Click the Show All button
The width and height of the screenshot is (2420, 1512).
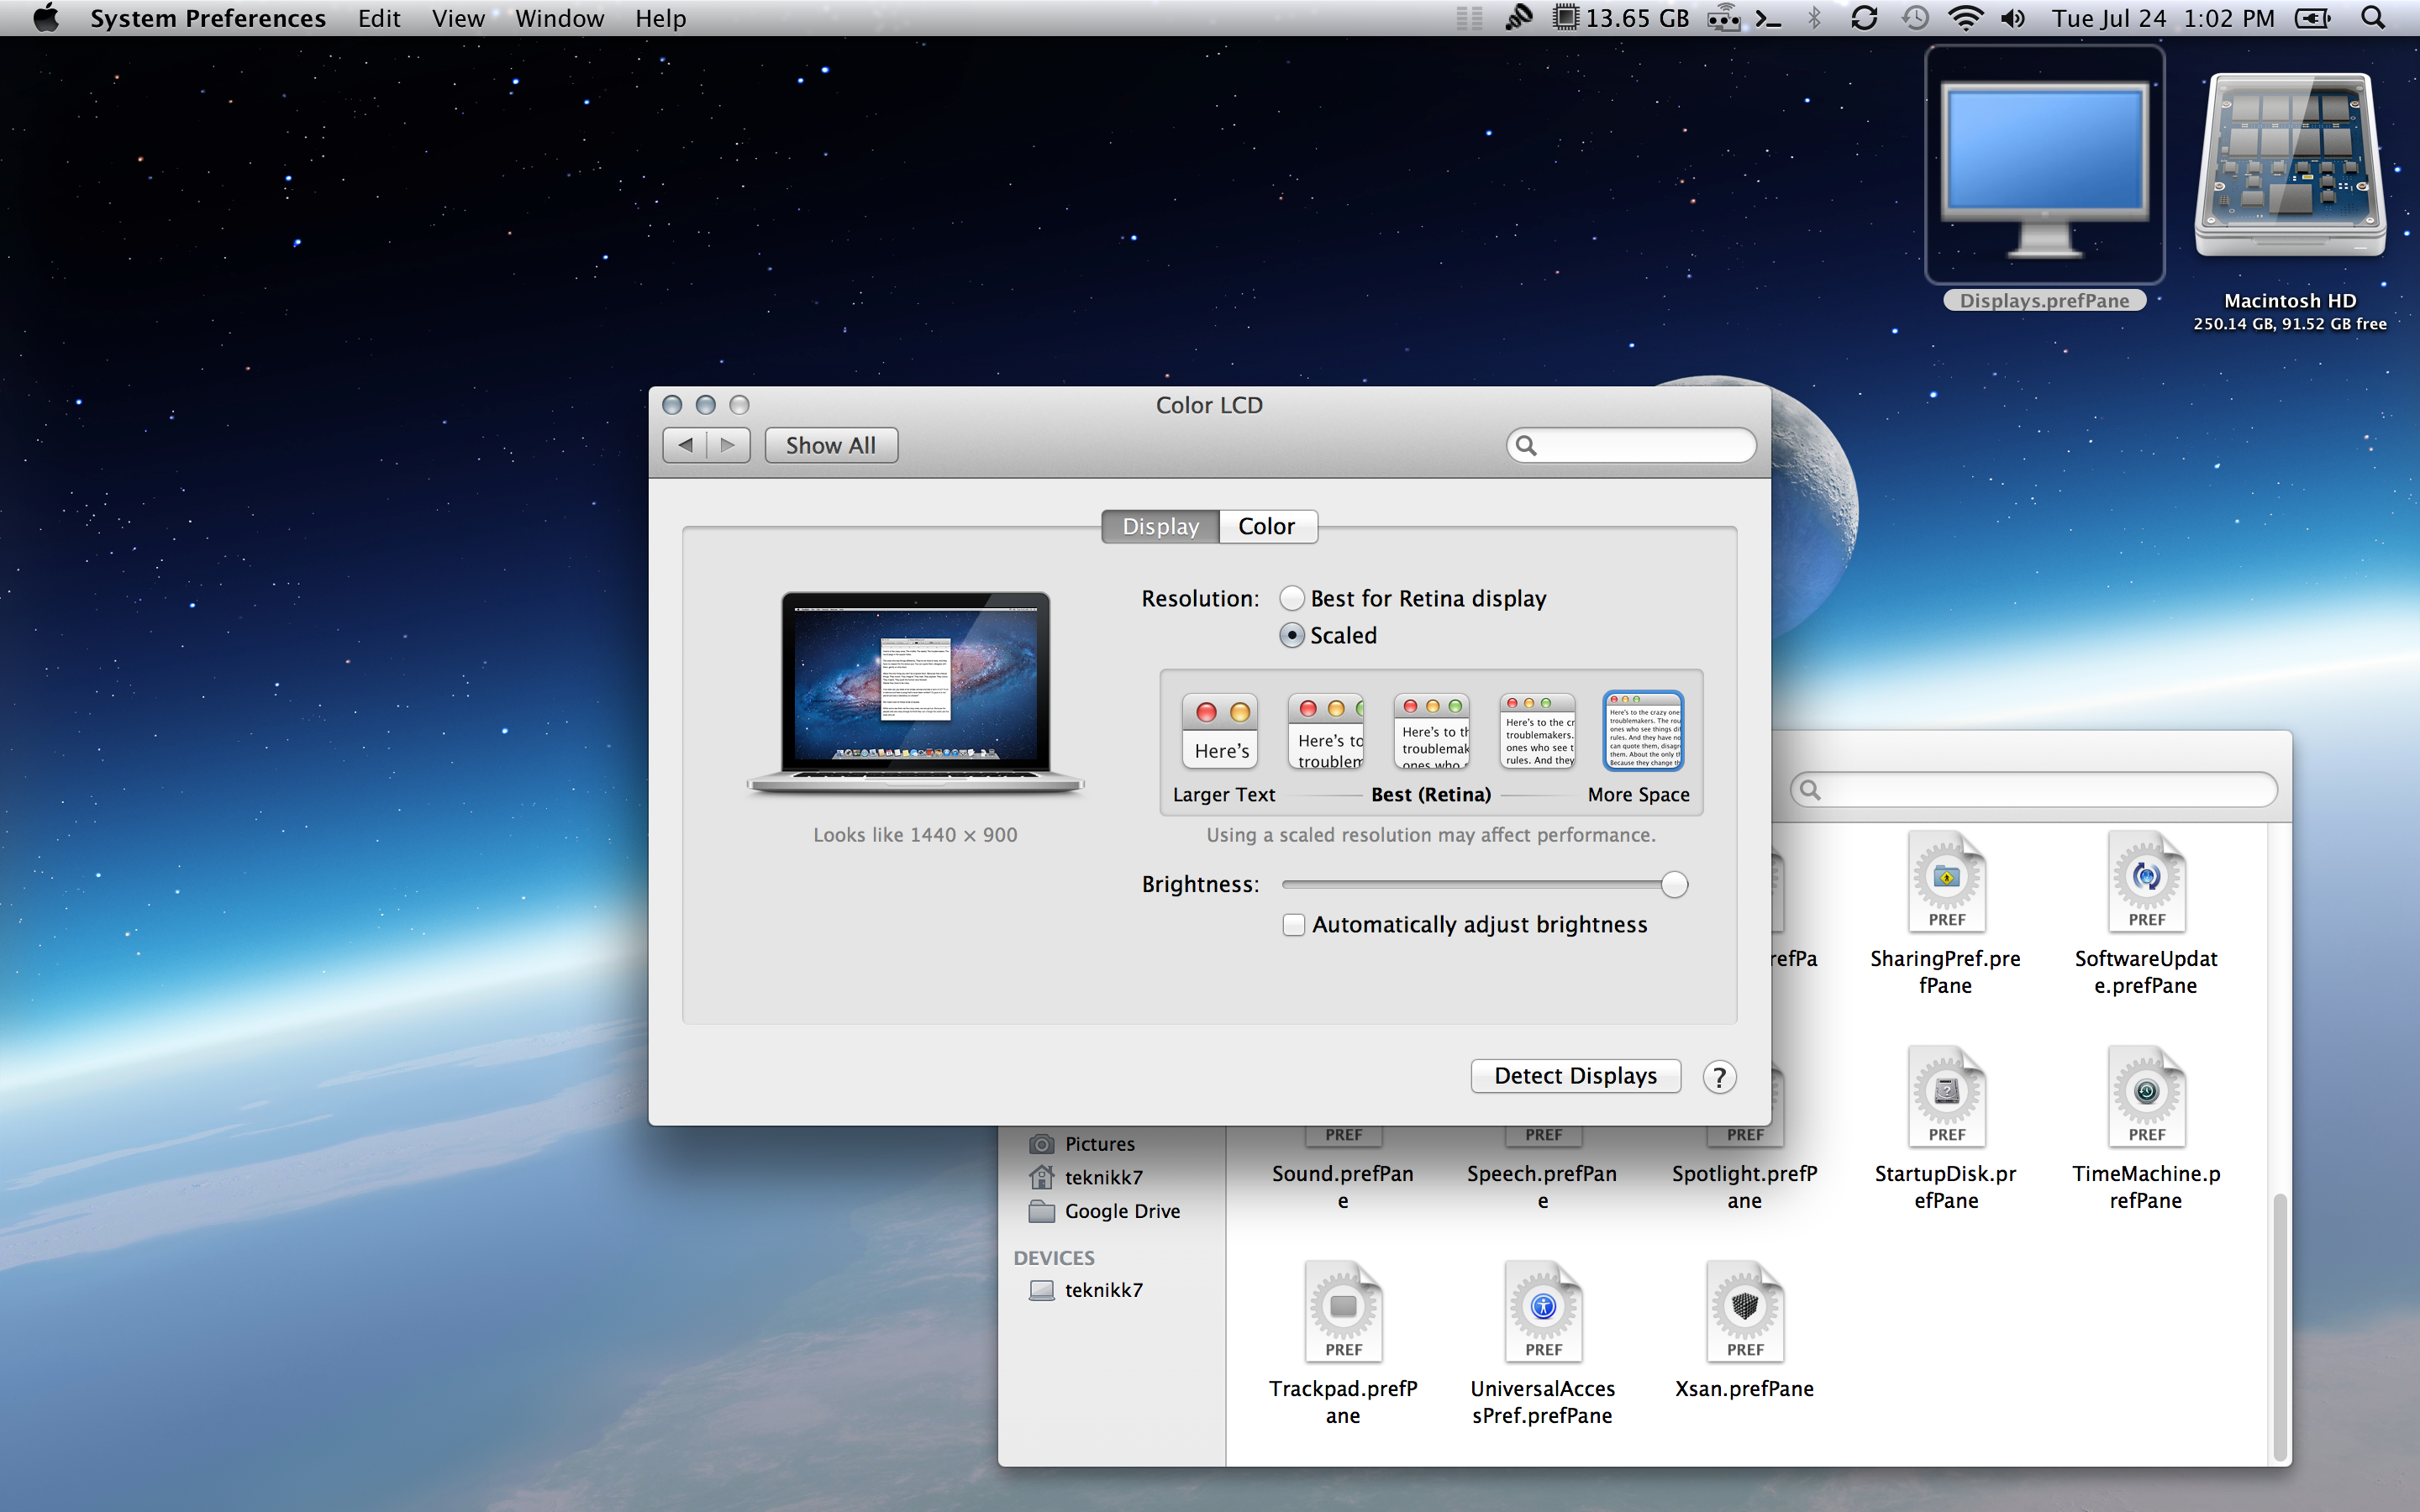831,445
